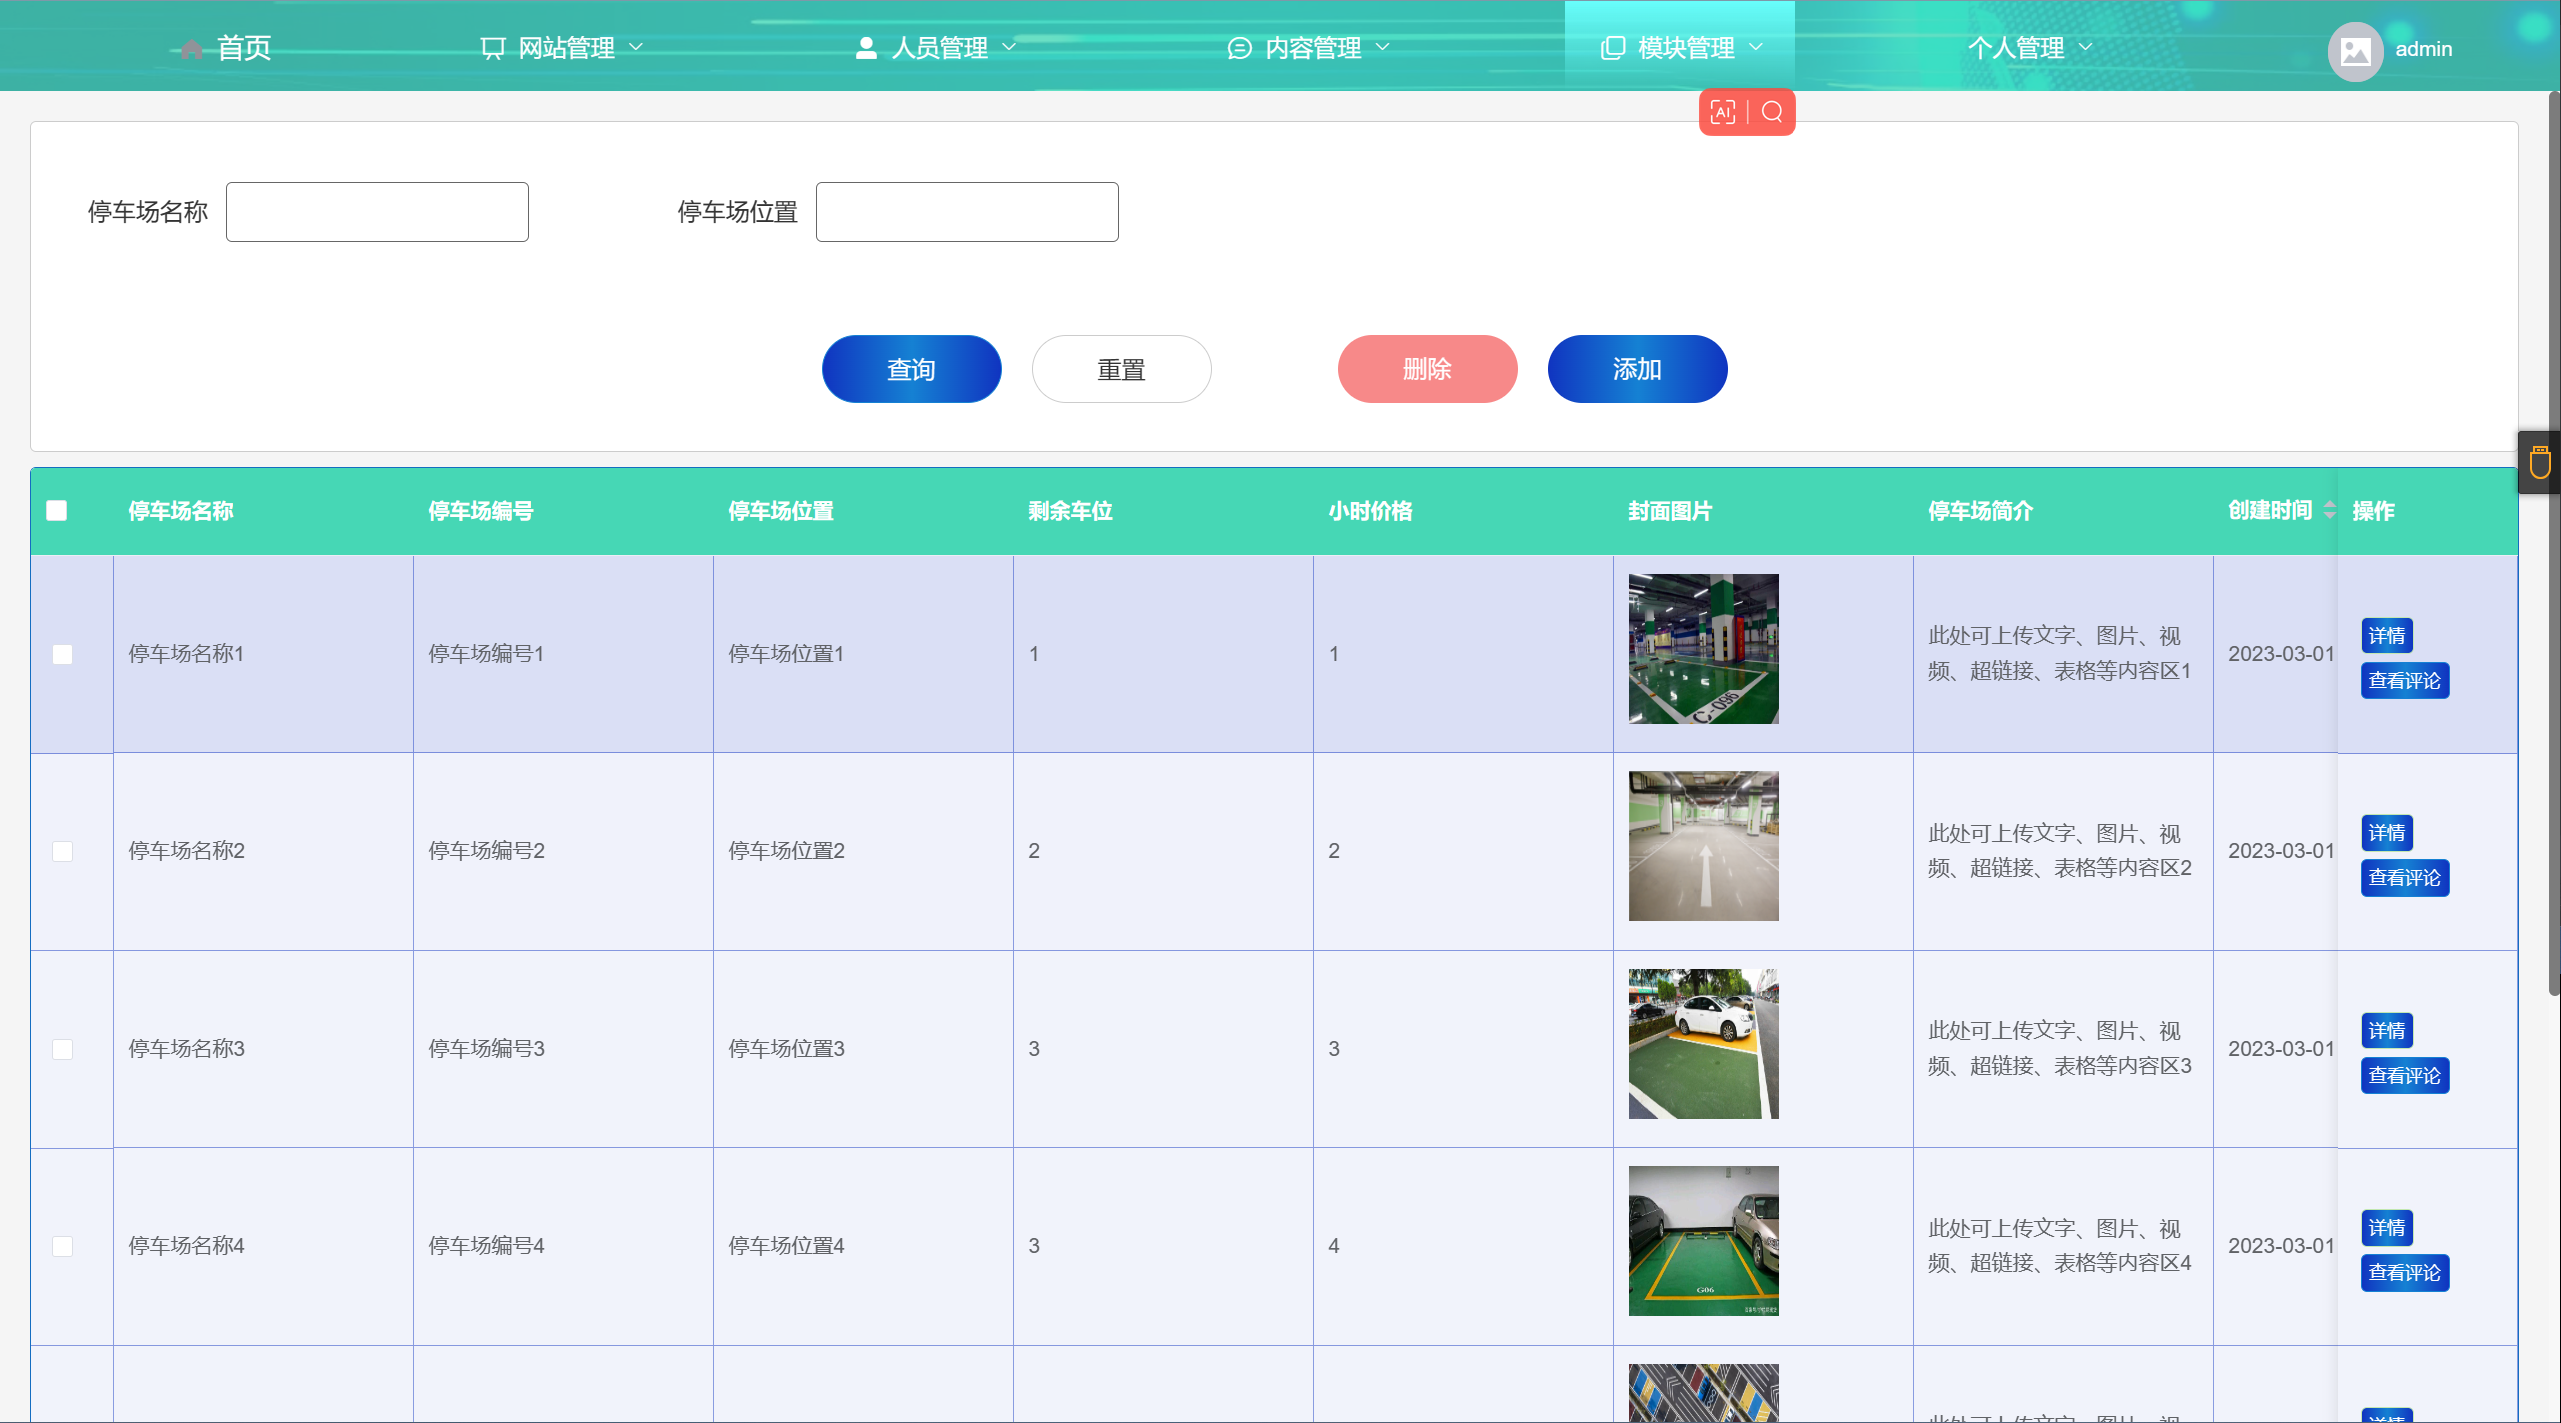The width and height of the screenshot is (2561, 1423).
Task: Go to 首页 menu item
Action: 243,48
